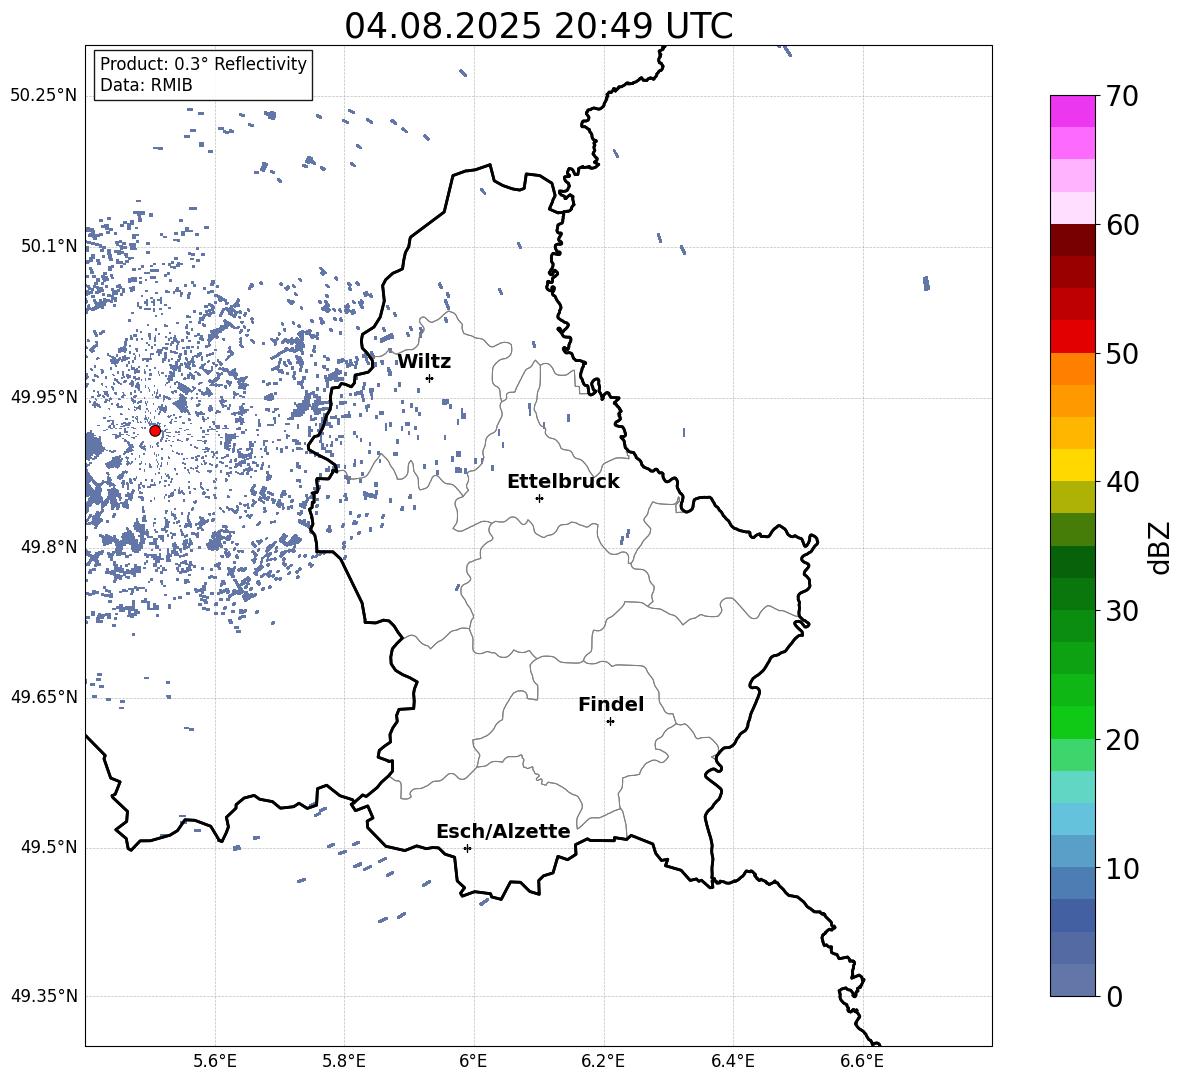Click the magenta swatch near 70 dBZ
This screenshot has height=1081, width=1184.
1073,111
